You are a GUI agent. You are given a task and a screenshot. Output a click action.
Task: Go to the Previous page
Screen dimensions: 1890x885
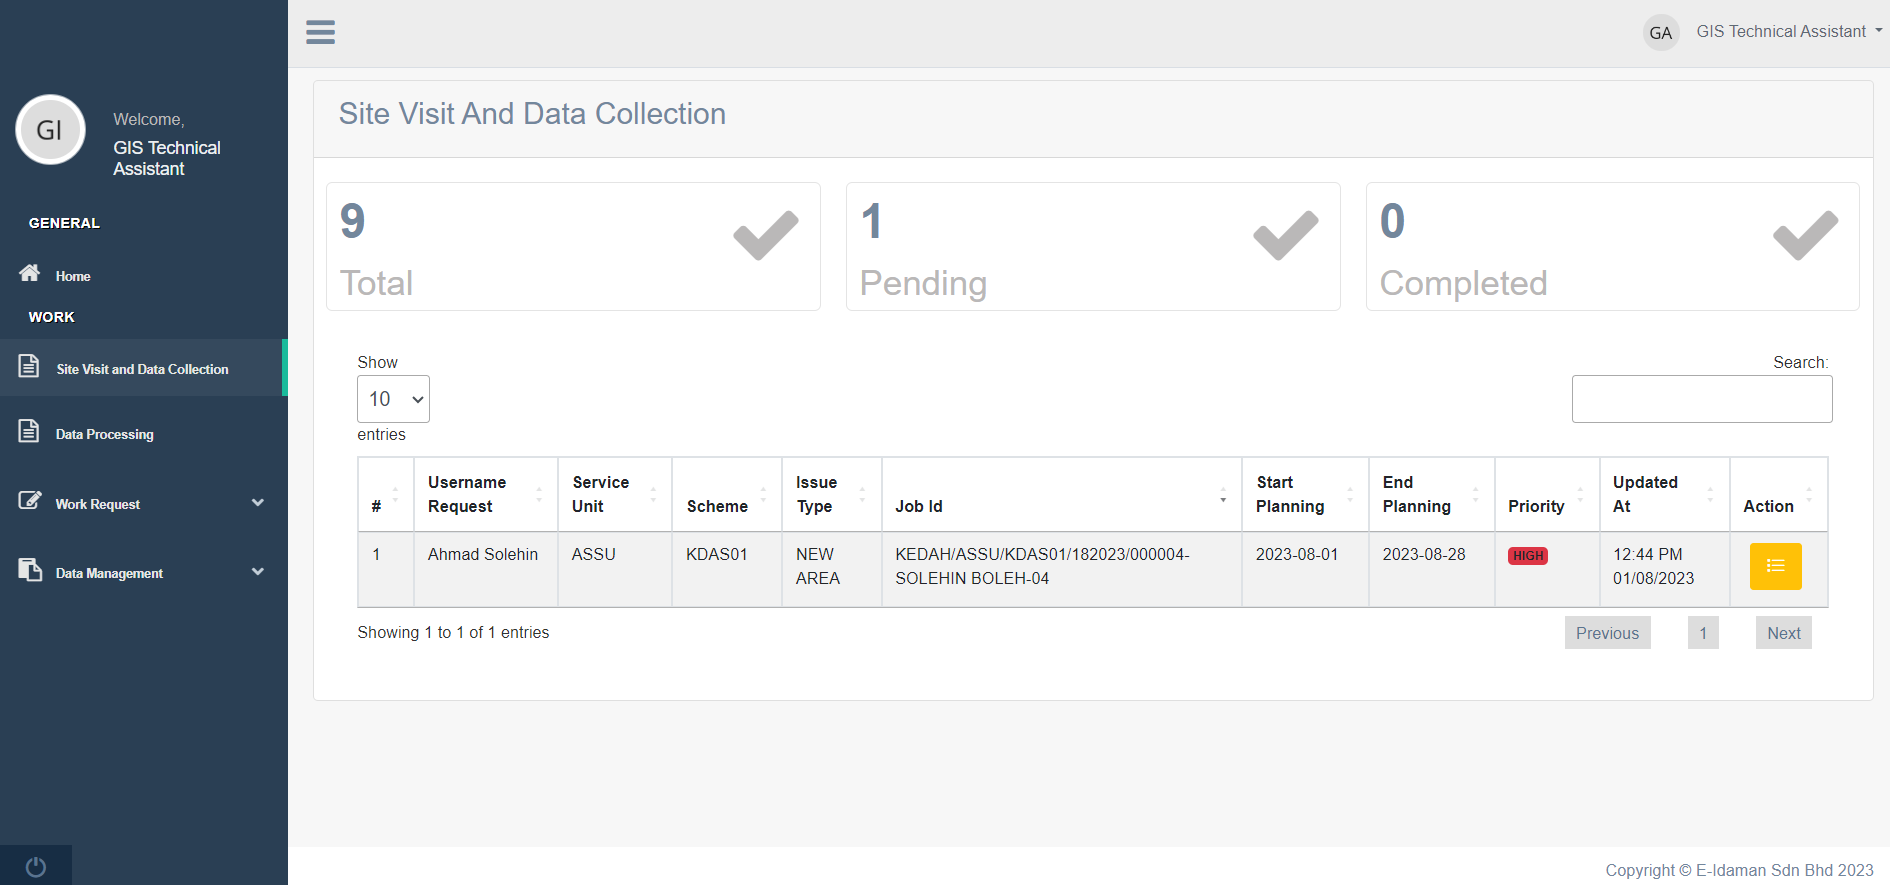pyautogui.click(x=1607, y=633)
